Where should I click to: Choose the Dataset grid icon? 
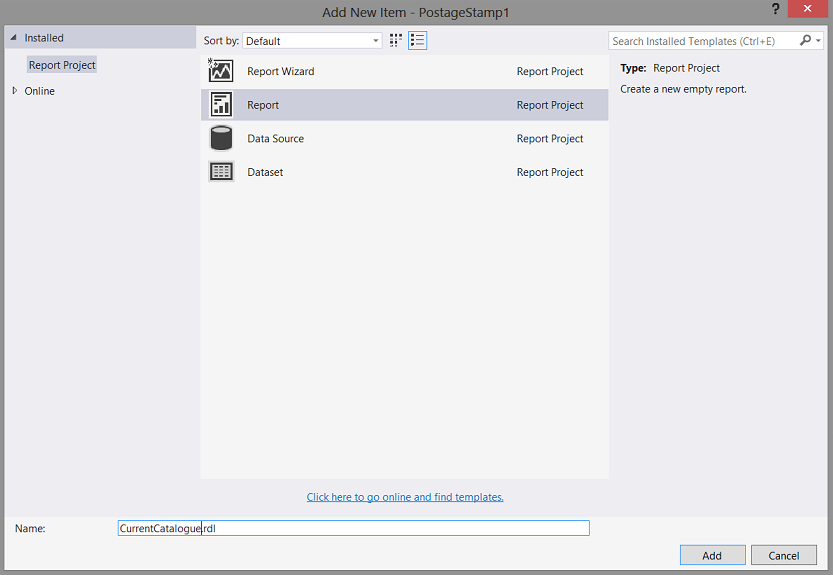pos(220,172)
